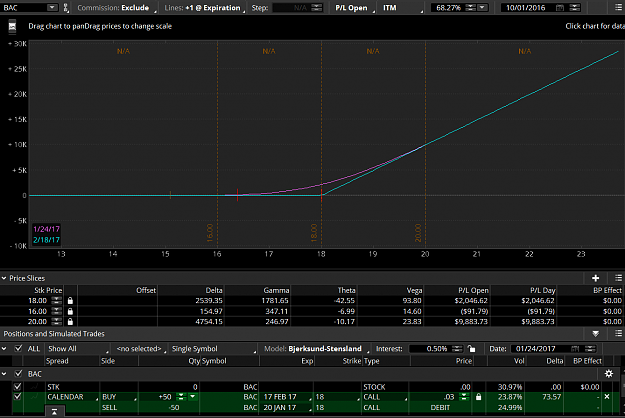Click the P/L Day column header
The height and width of the screenshot is (418, 625).
(x=542, y=290)
